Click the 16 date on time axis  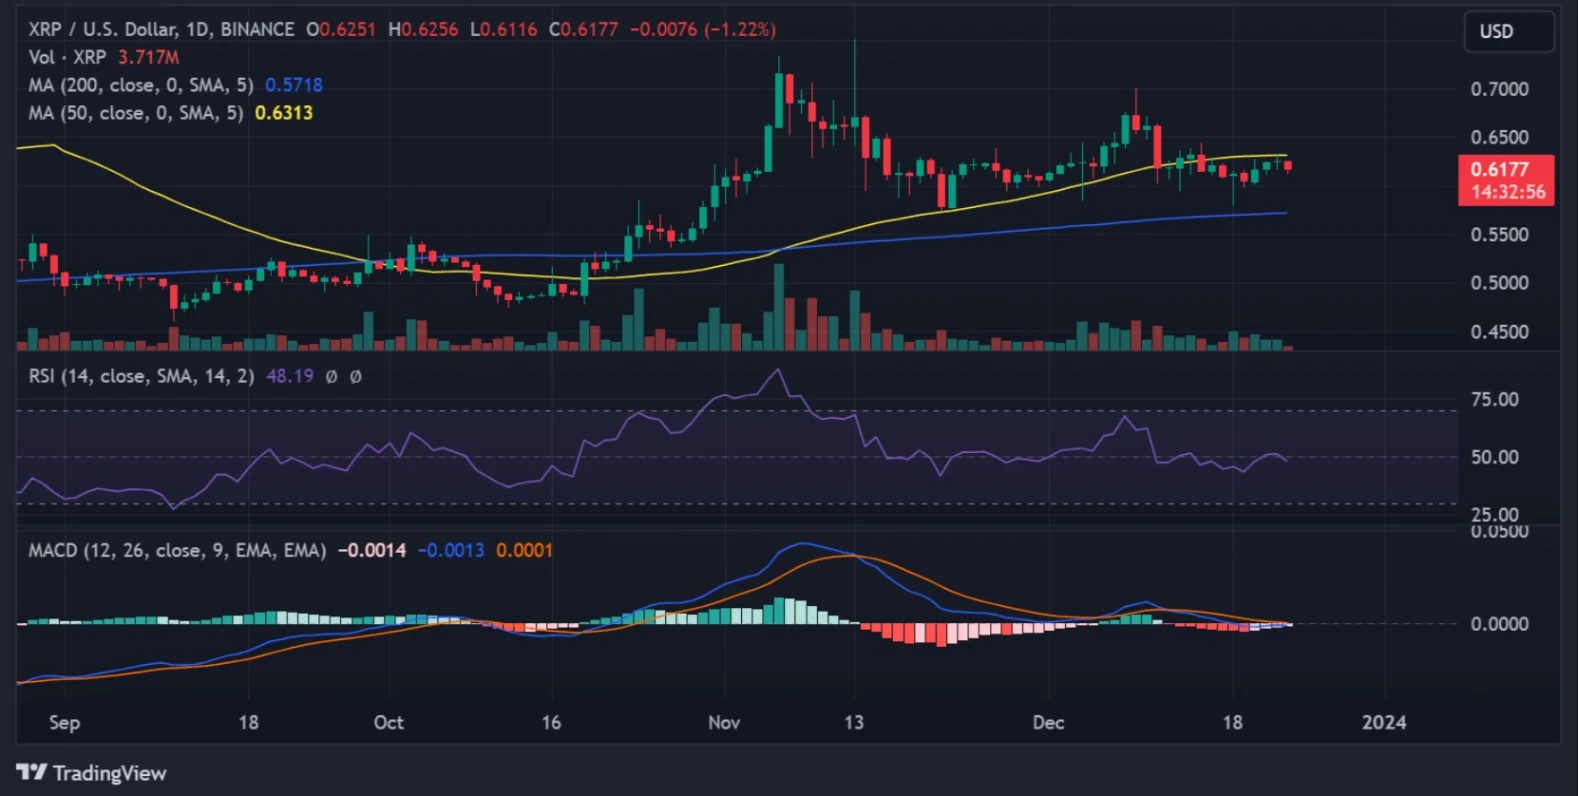tap(551, 722)
